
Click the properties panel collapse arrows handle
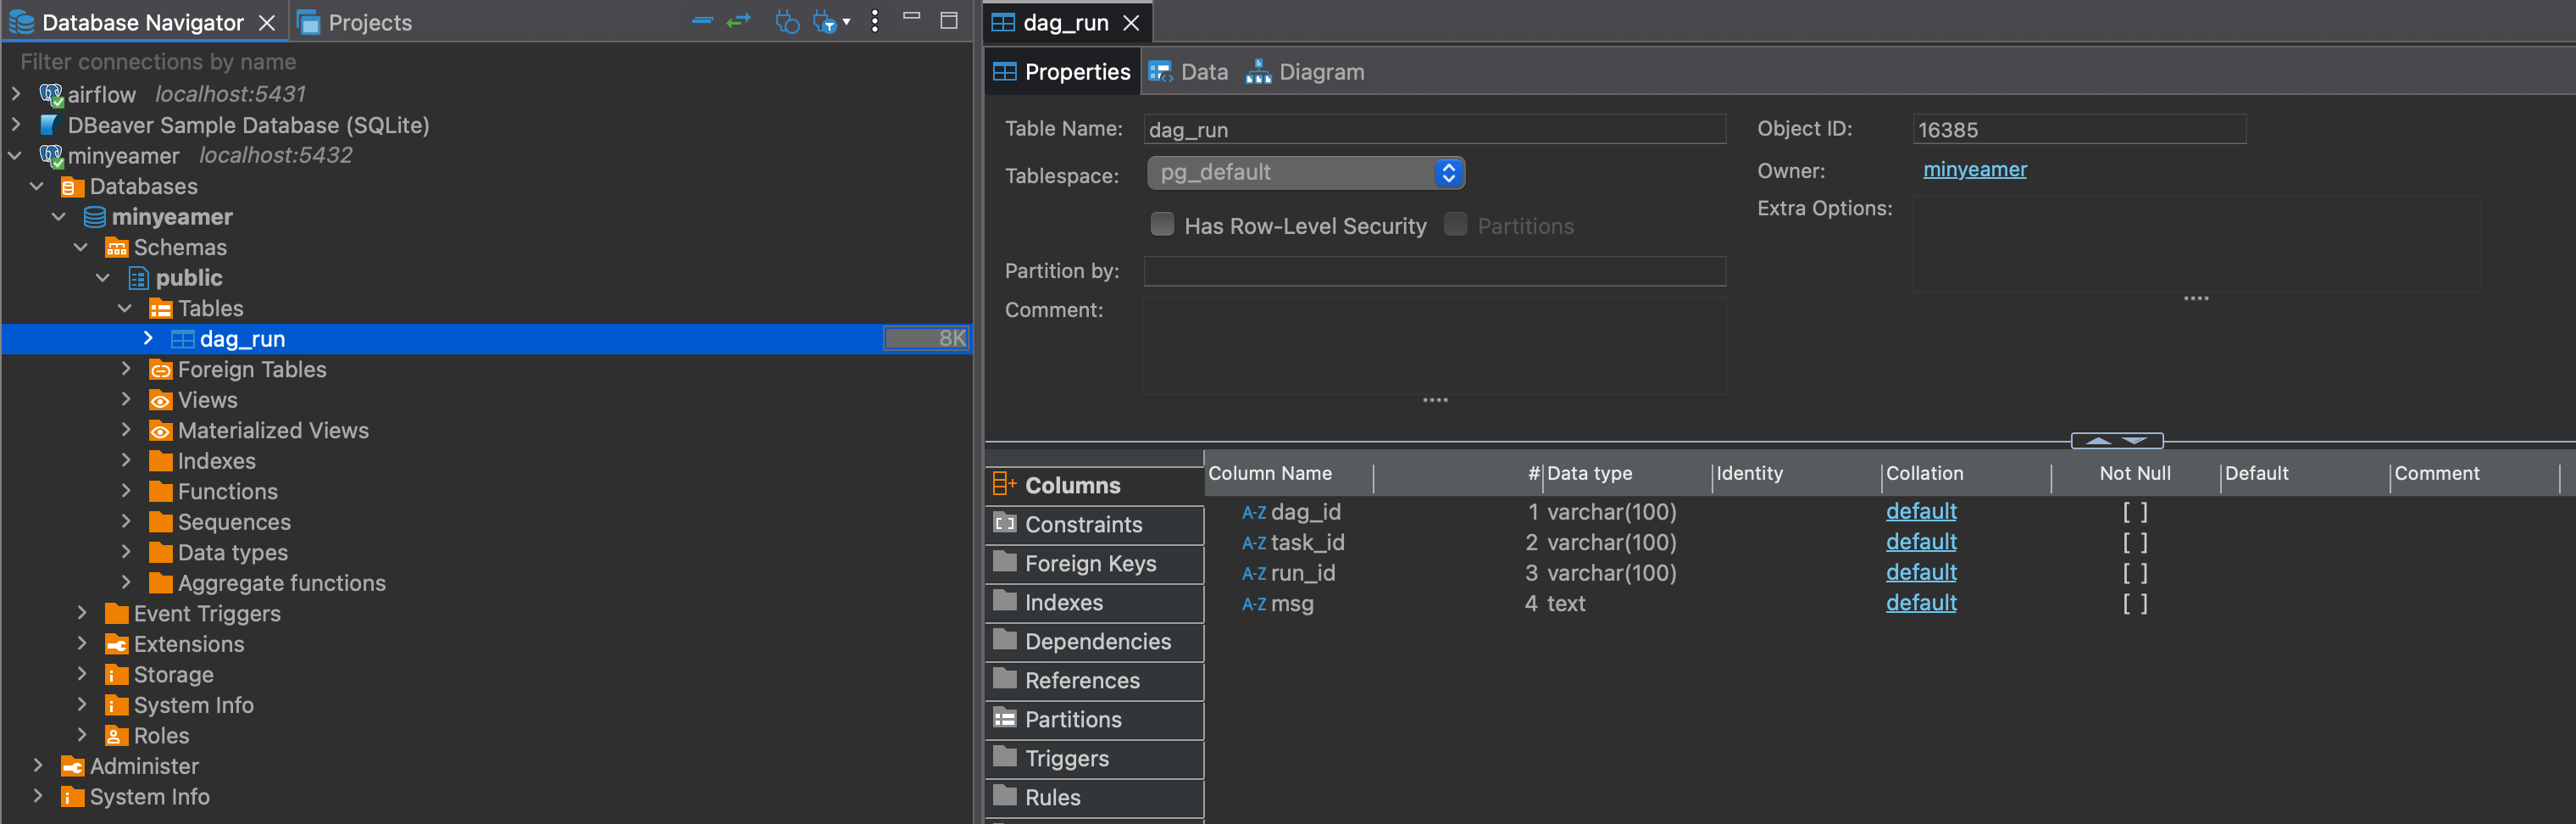[x=2117, y=441]
